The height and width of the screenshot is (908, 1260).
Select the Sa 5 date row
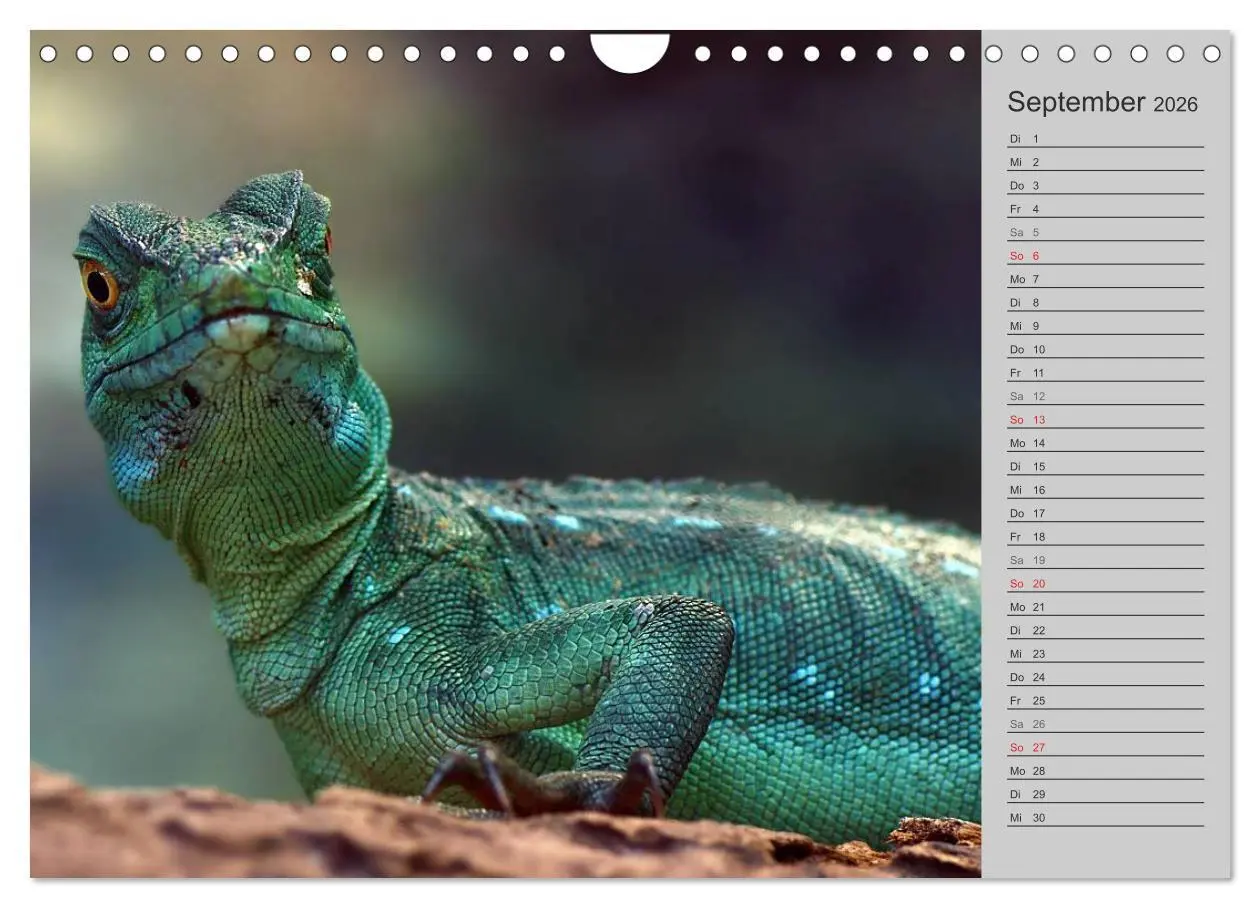coord(1105,233)
